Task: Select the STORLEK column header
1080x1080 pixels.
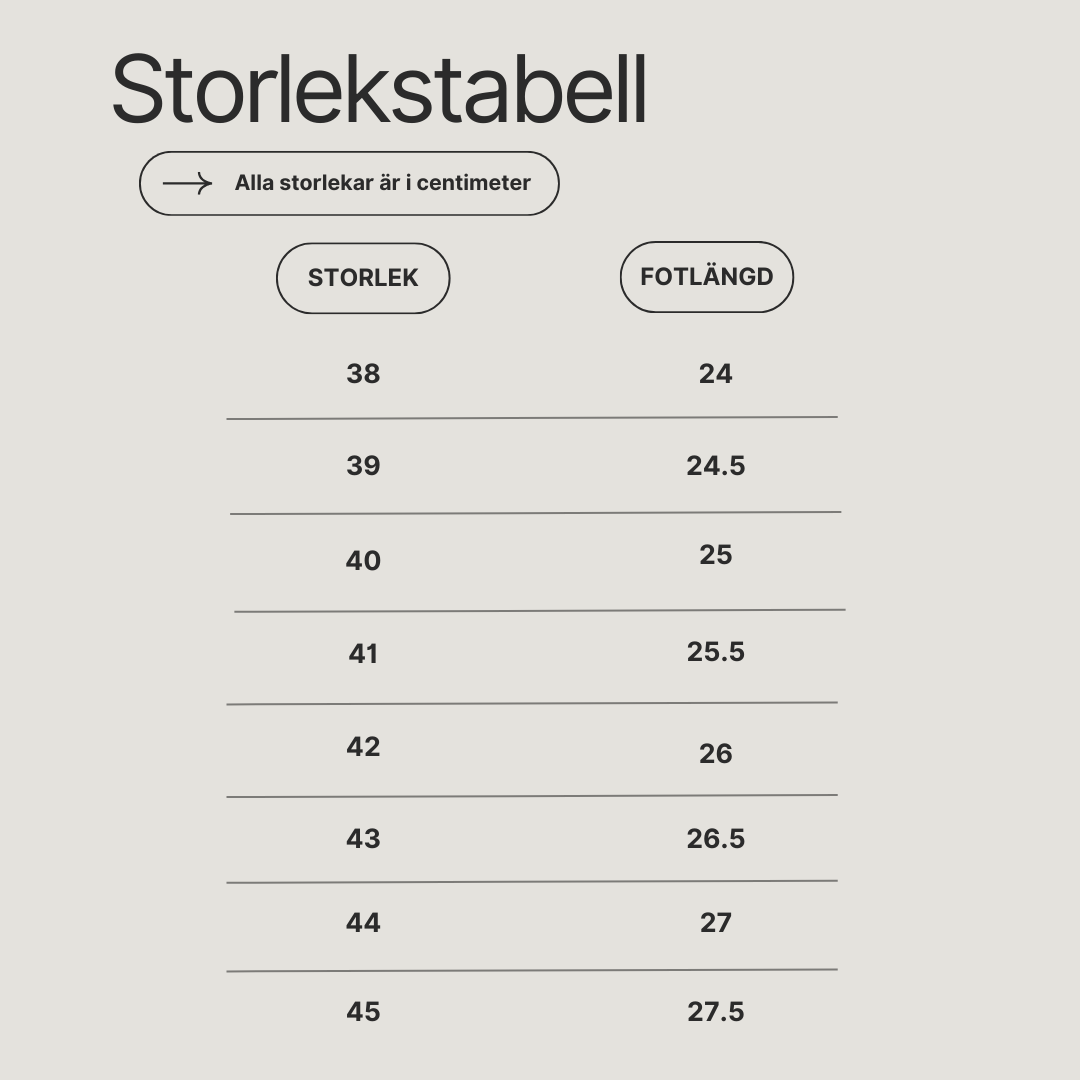Action: pyautogui.click(x=363, y=278)
